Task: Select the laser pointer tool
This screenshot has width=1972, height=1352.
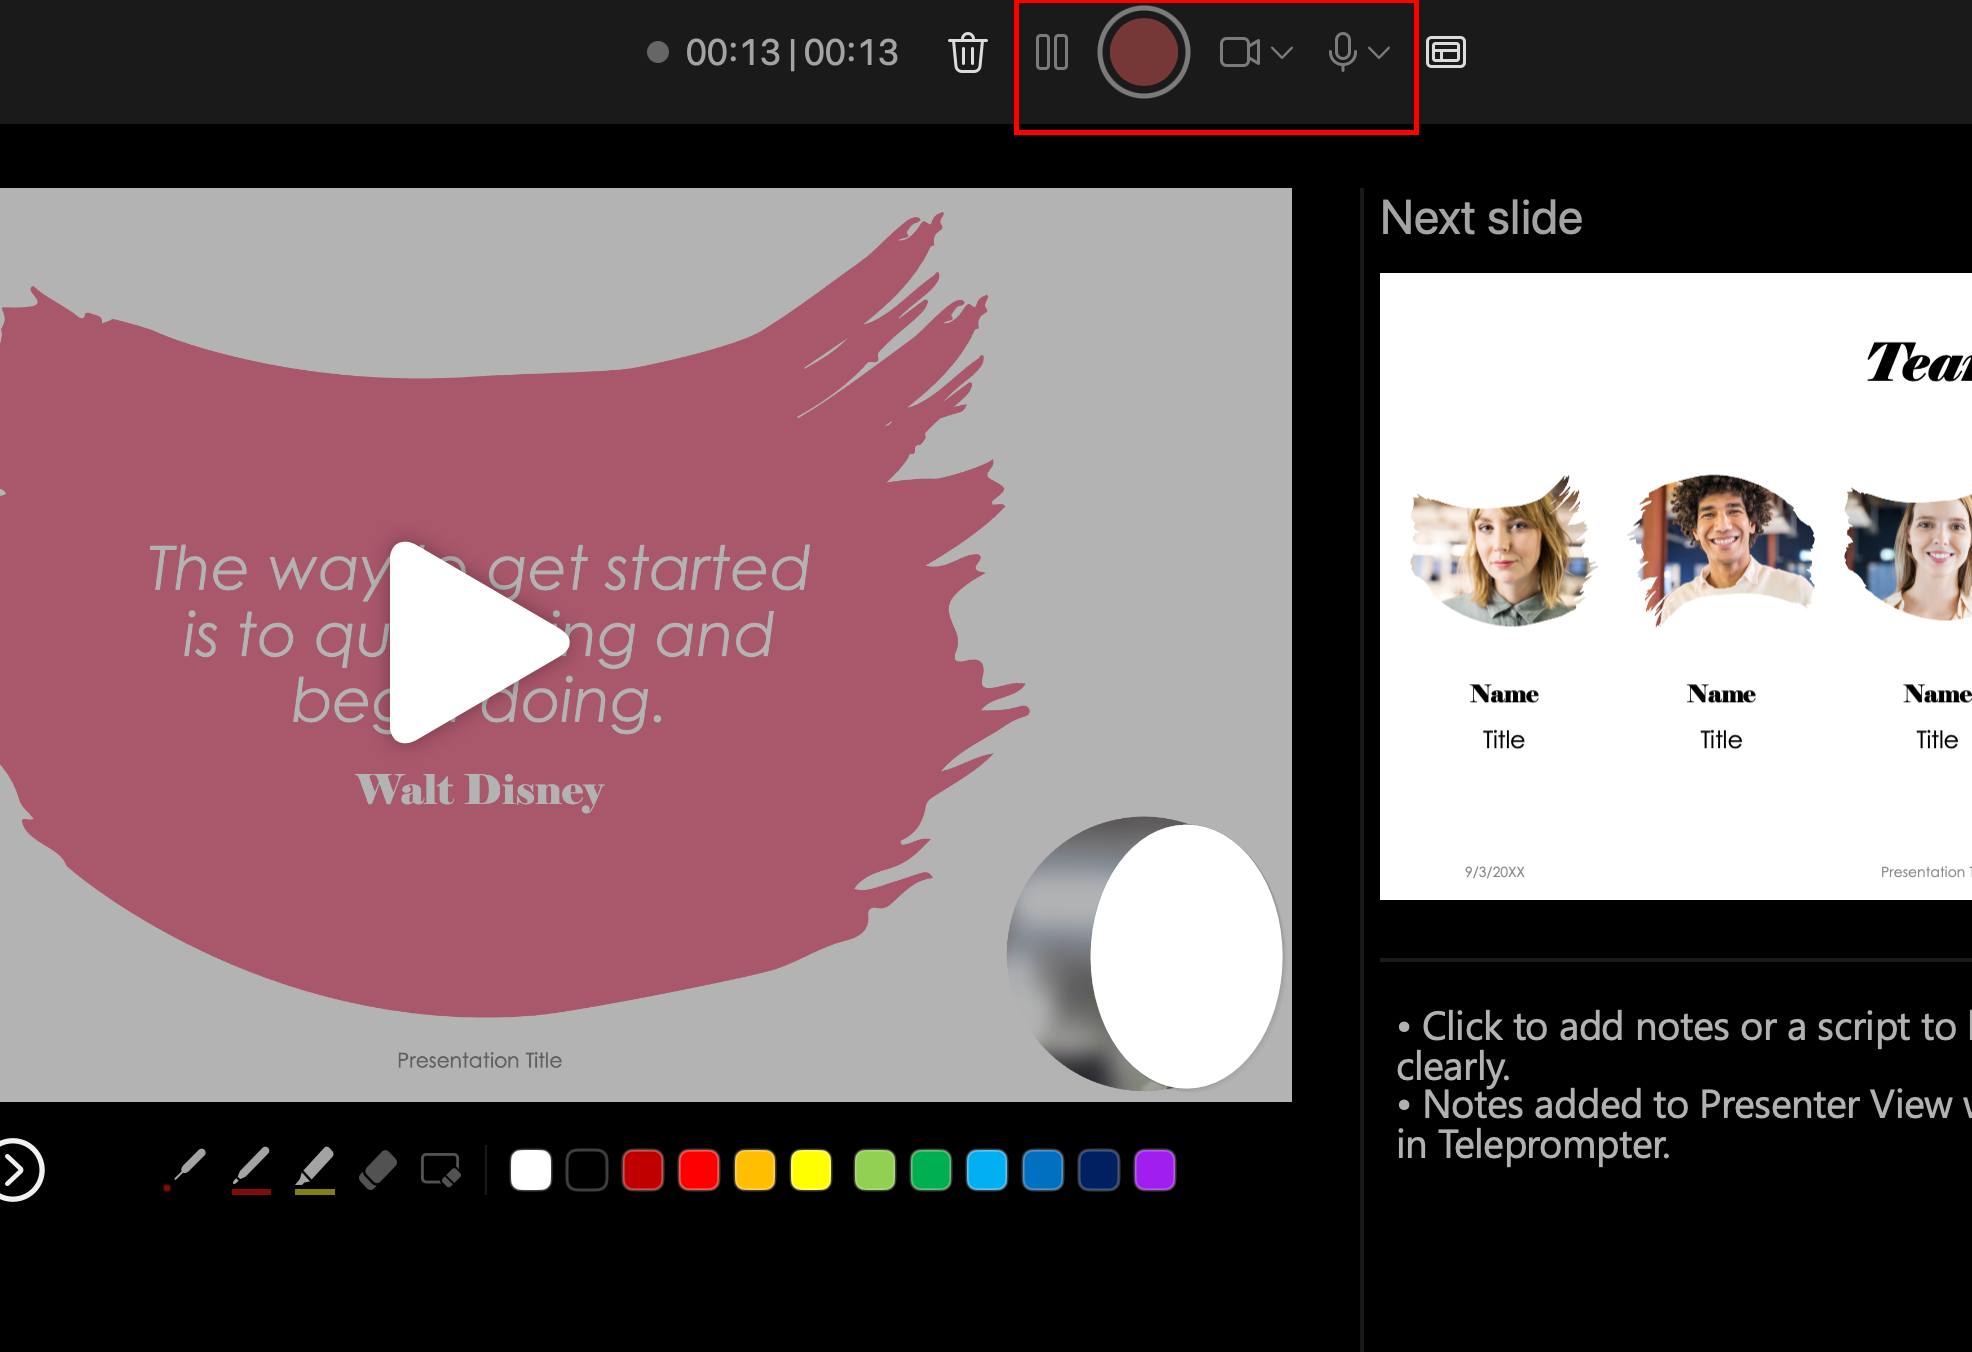Action: point(186,1169)
